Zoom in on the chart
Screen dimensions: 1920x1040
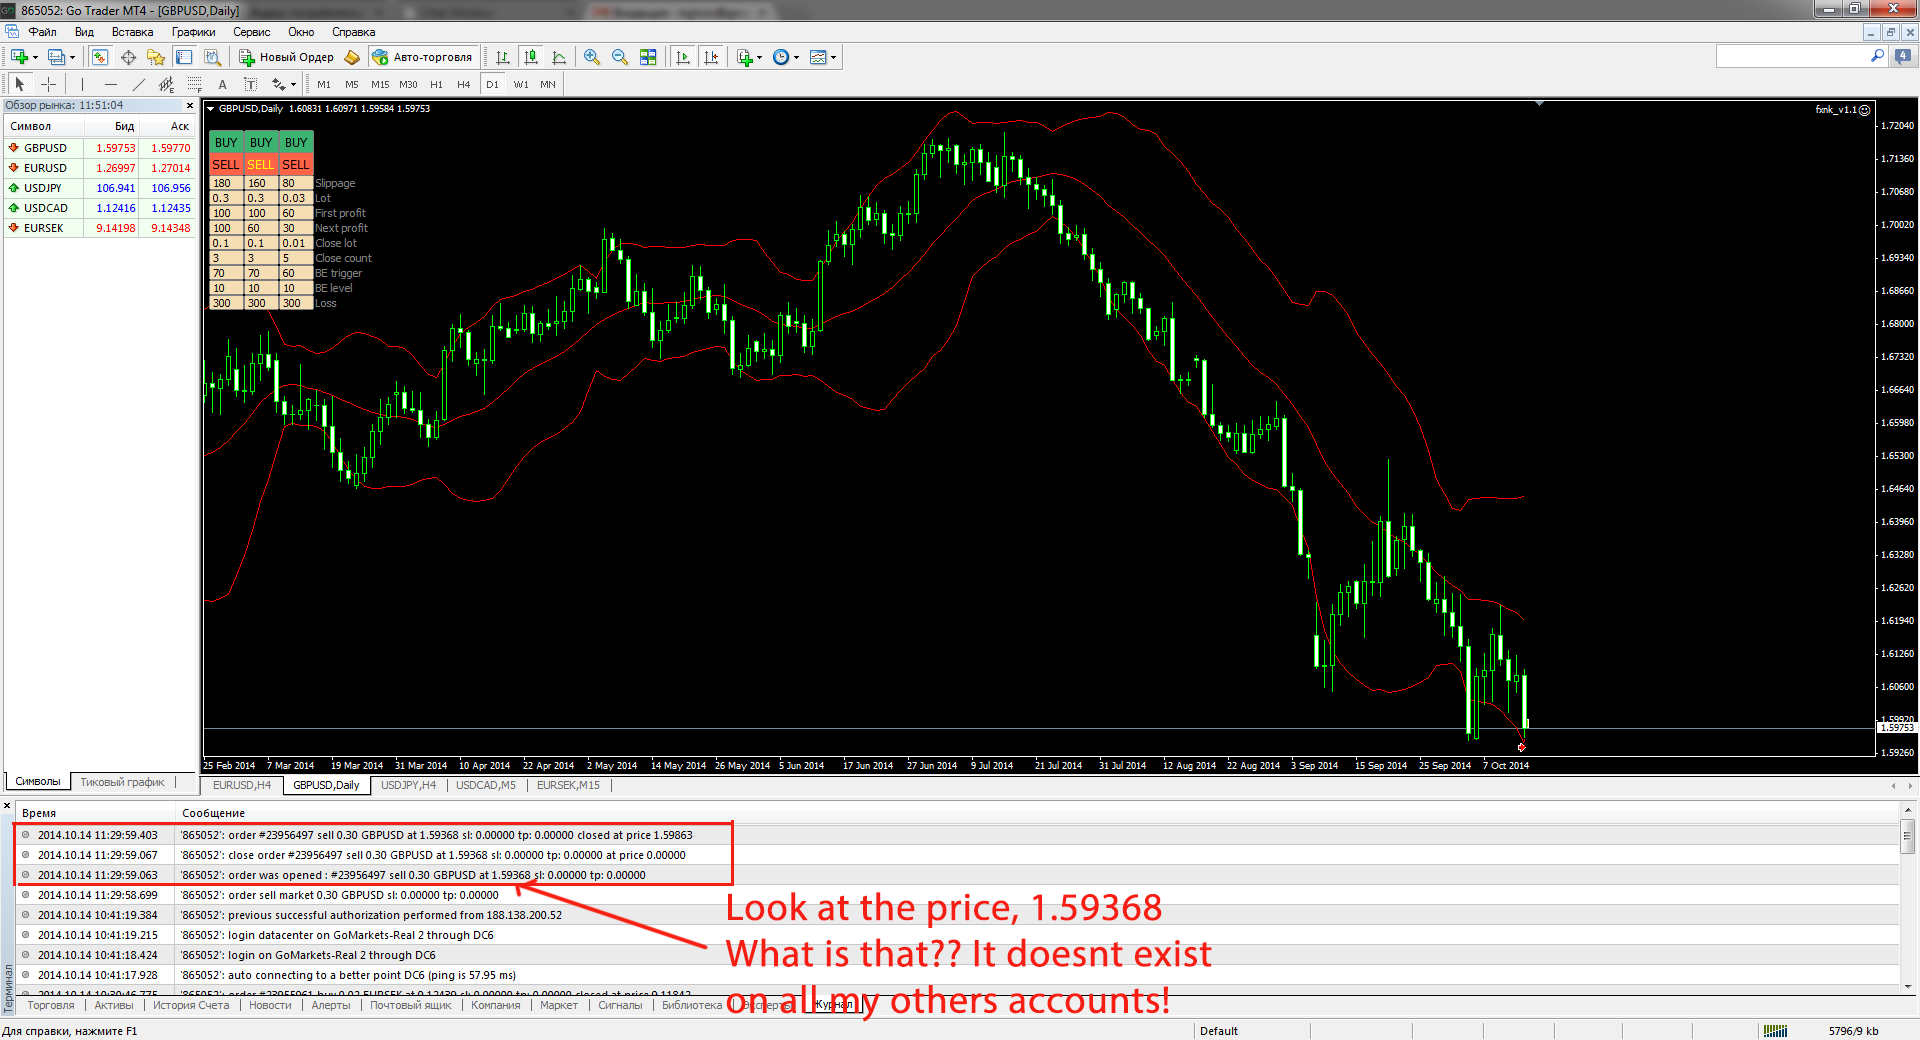point(592,57)
